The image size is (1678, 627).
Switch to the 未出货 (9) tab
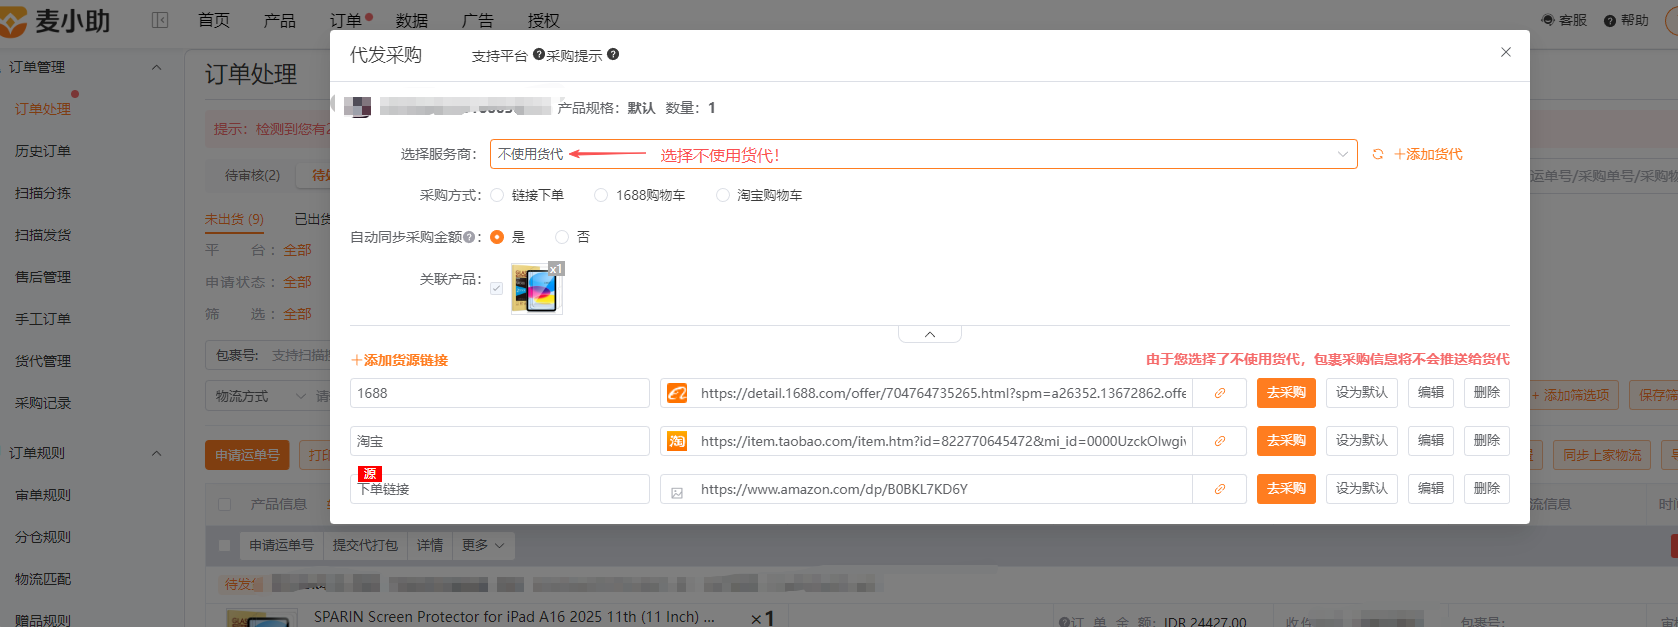234,219
